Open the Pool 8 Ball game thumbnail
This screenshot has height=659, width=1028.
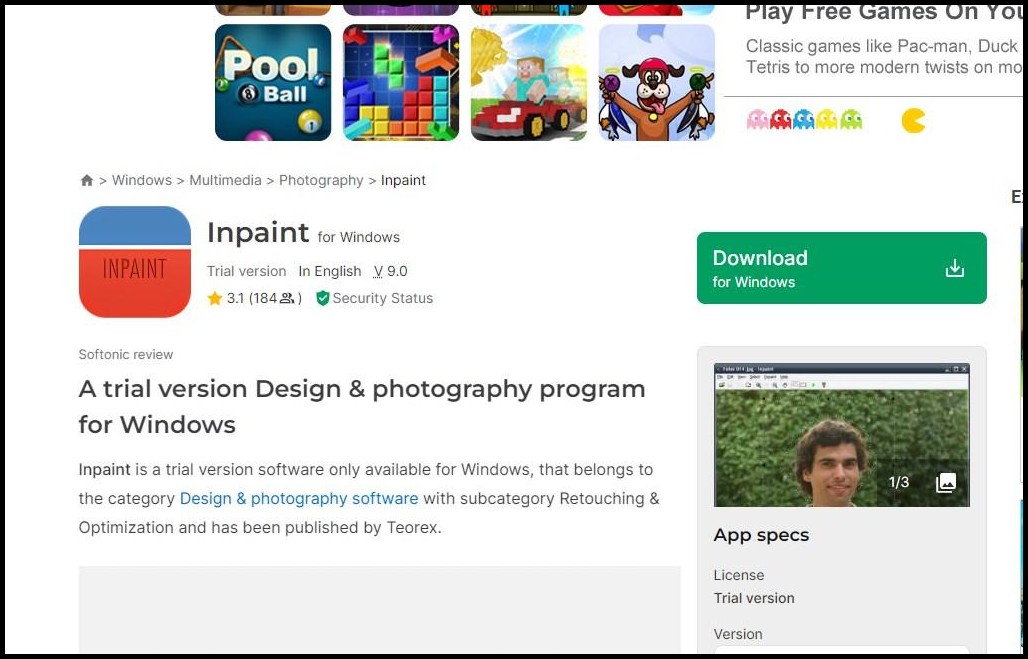273,82
